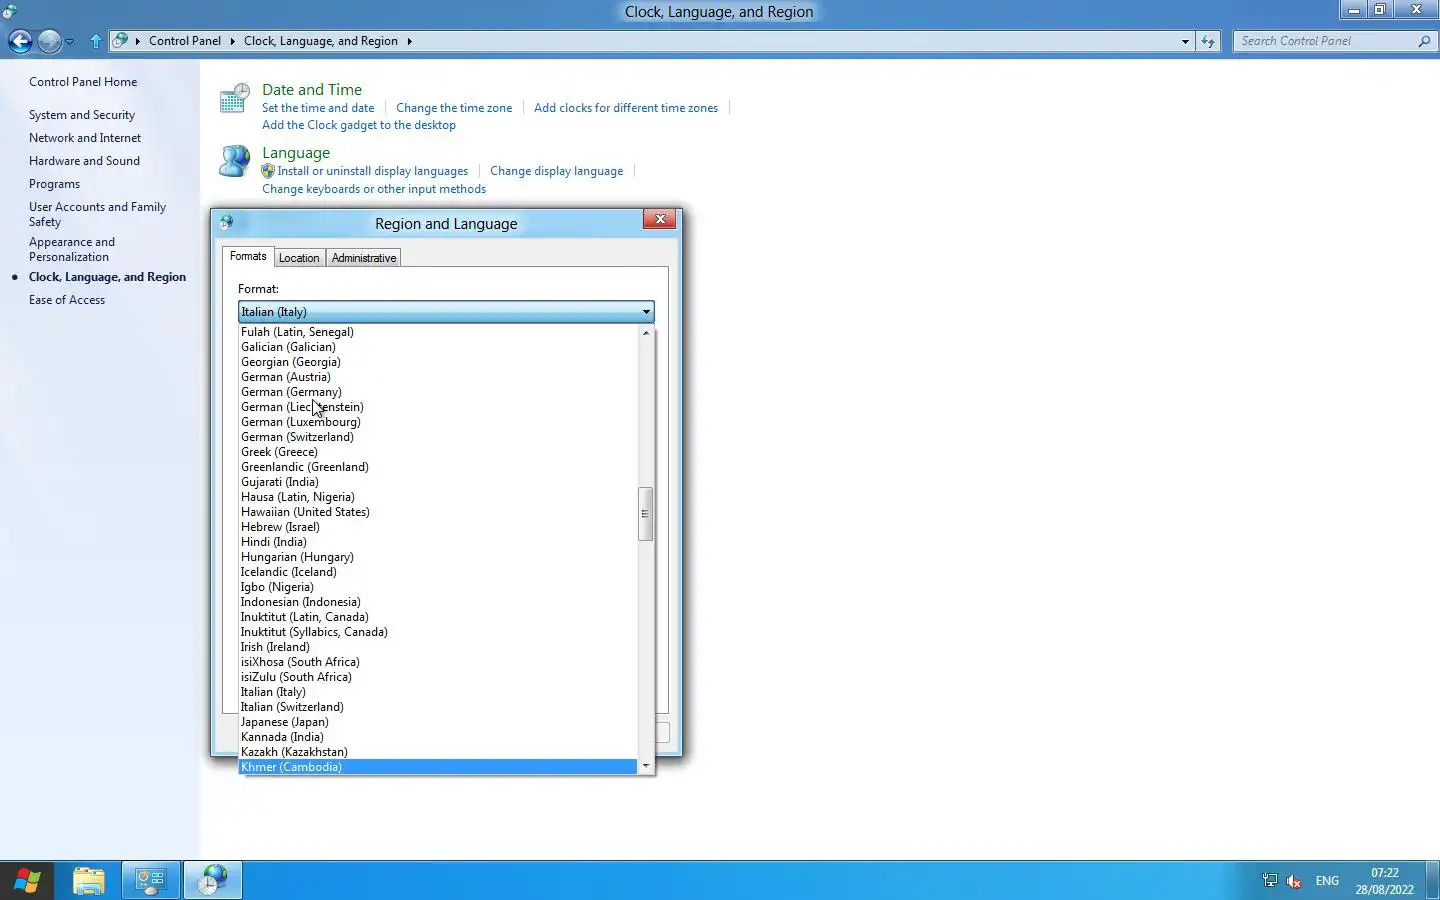Open the taskbar clock and date
The width and height of the screenshot is (1440, 900).
click(1384, 881)
